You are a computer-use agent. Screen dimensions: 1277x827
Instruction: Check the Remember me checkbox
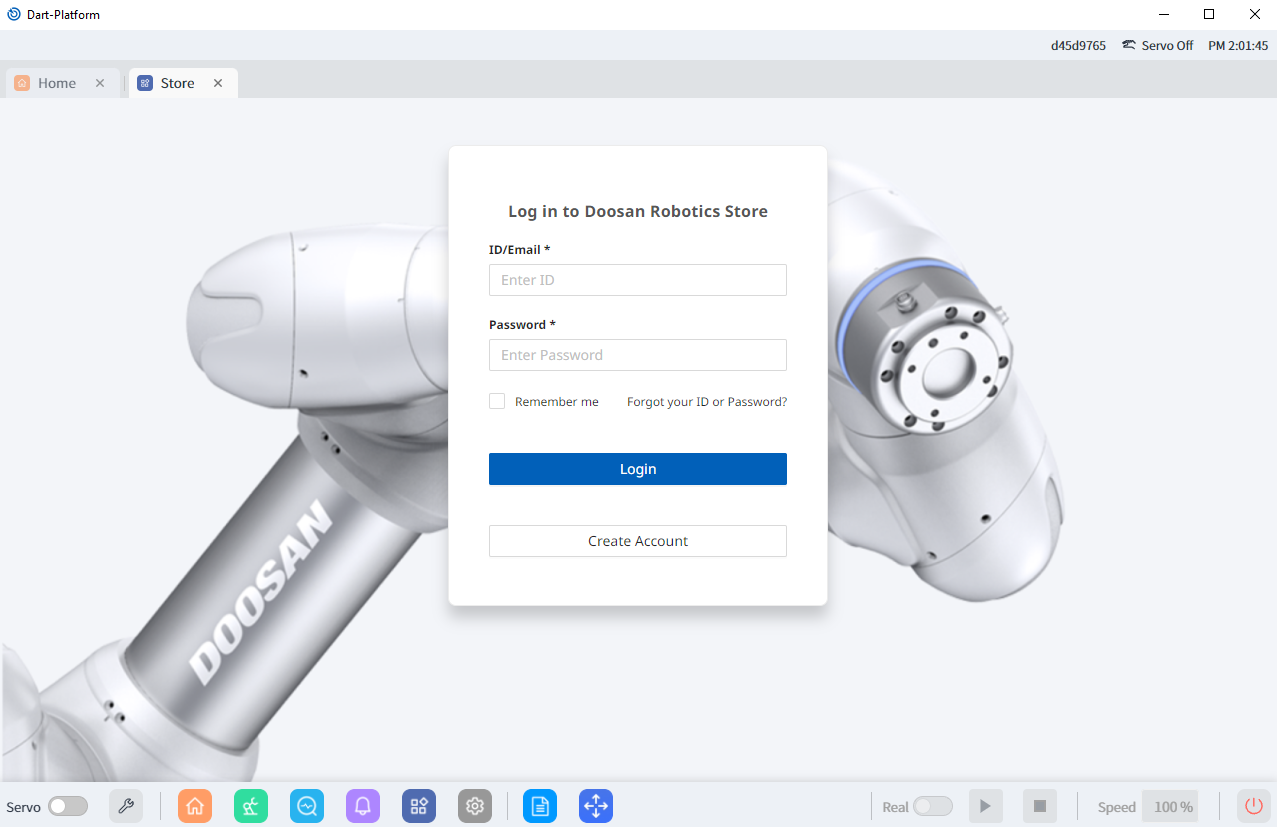[x=497, y=401]
